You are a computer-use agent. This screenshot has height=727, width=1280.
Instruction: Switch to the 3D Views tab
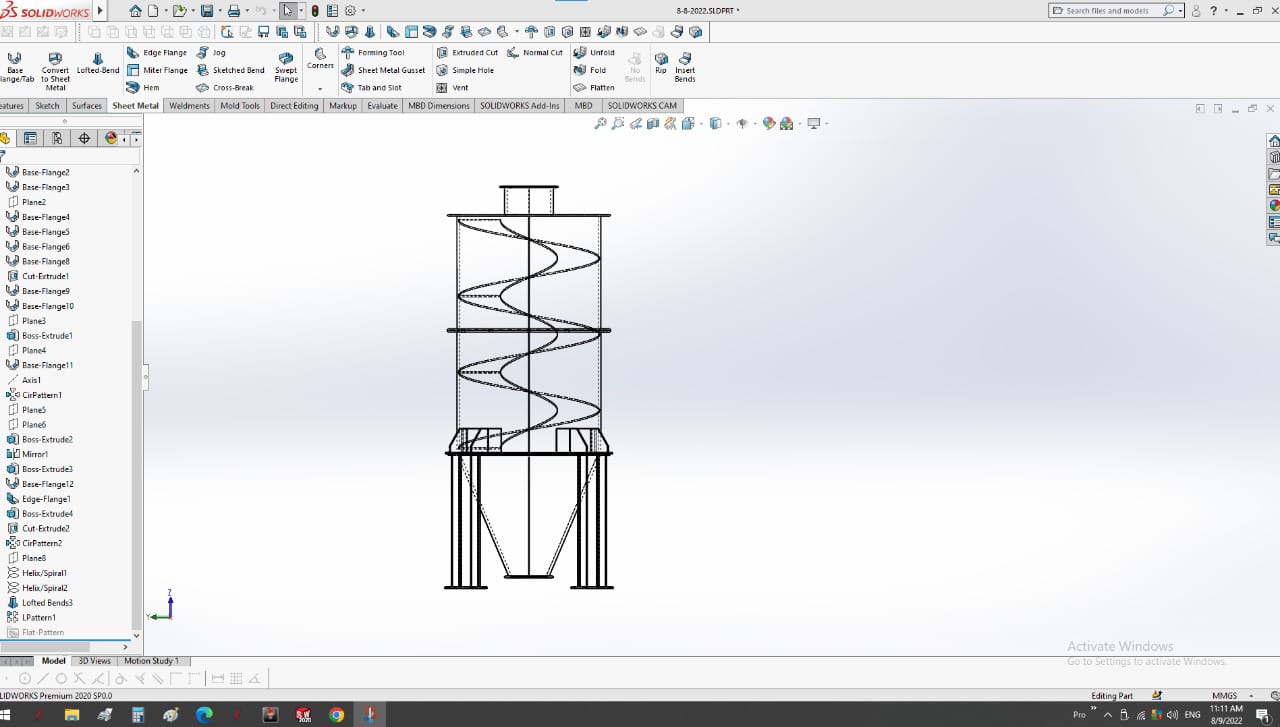click(x=95, y=661)
